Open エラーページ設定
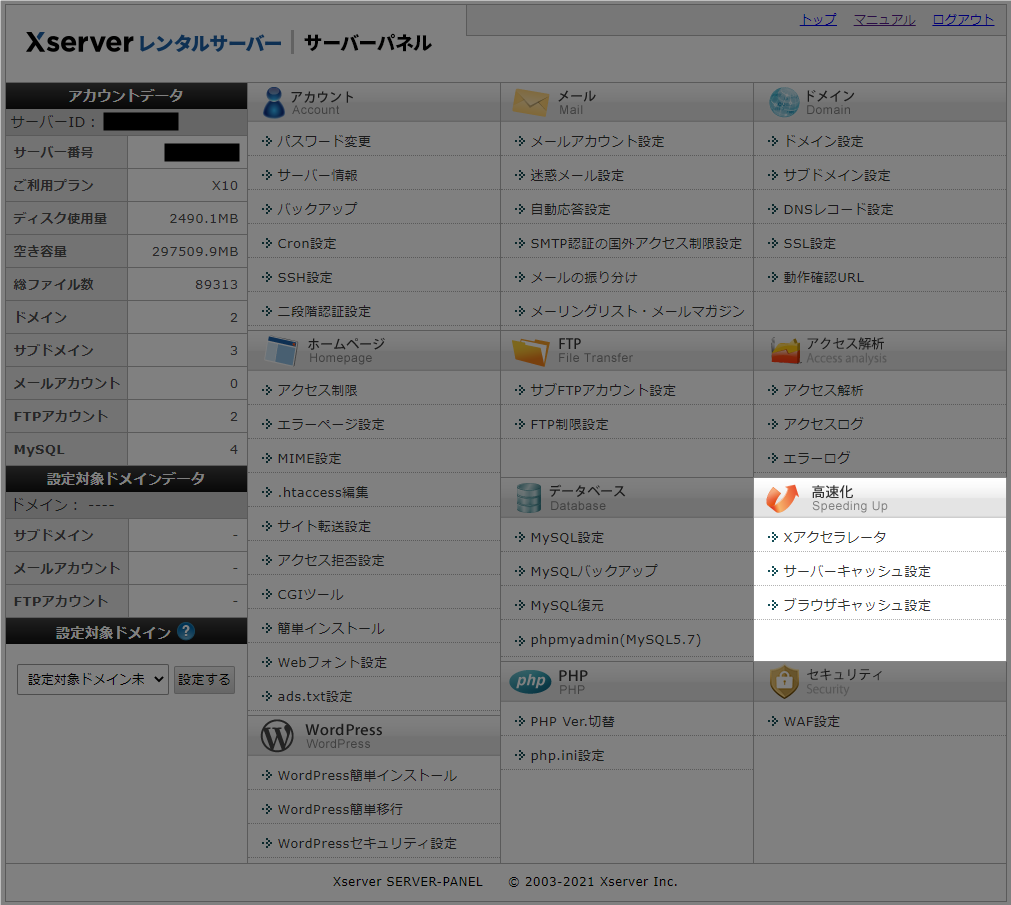Viewport: 1011px width, 905px height. coord(331,425)
